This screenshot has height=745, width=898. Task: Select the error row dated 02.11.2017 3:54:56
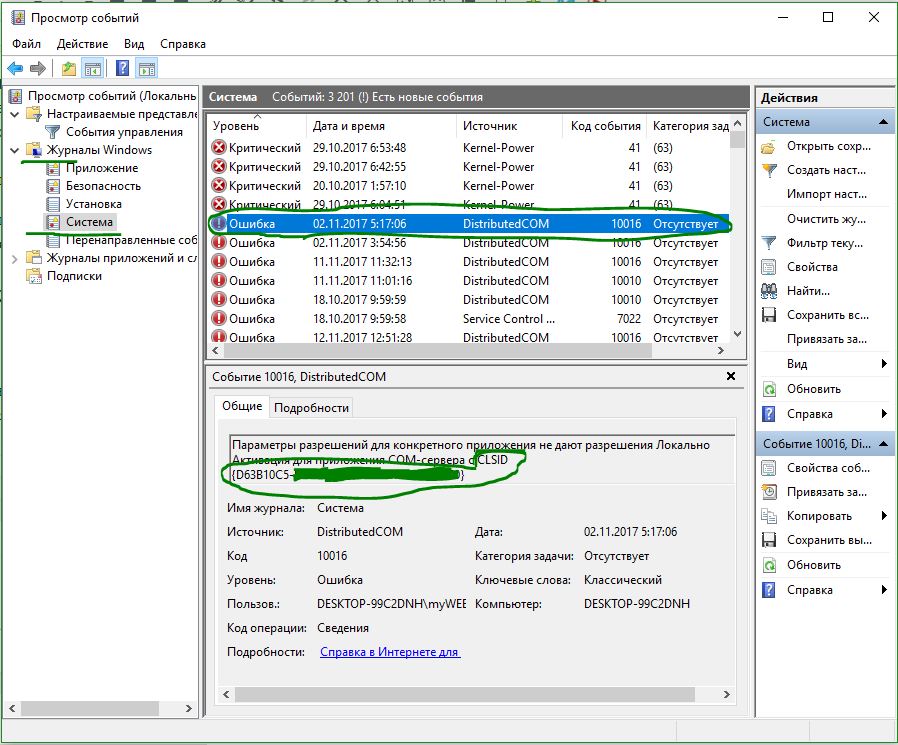click(469, 243)
